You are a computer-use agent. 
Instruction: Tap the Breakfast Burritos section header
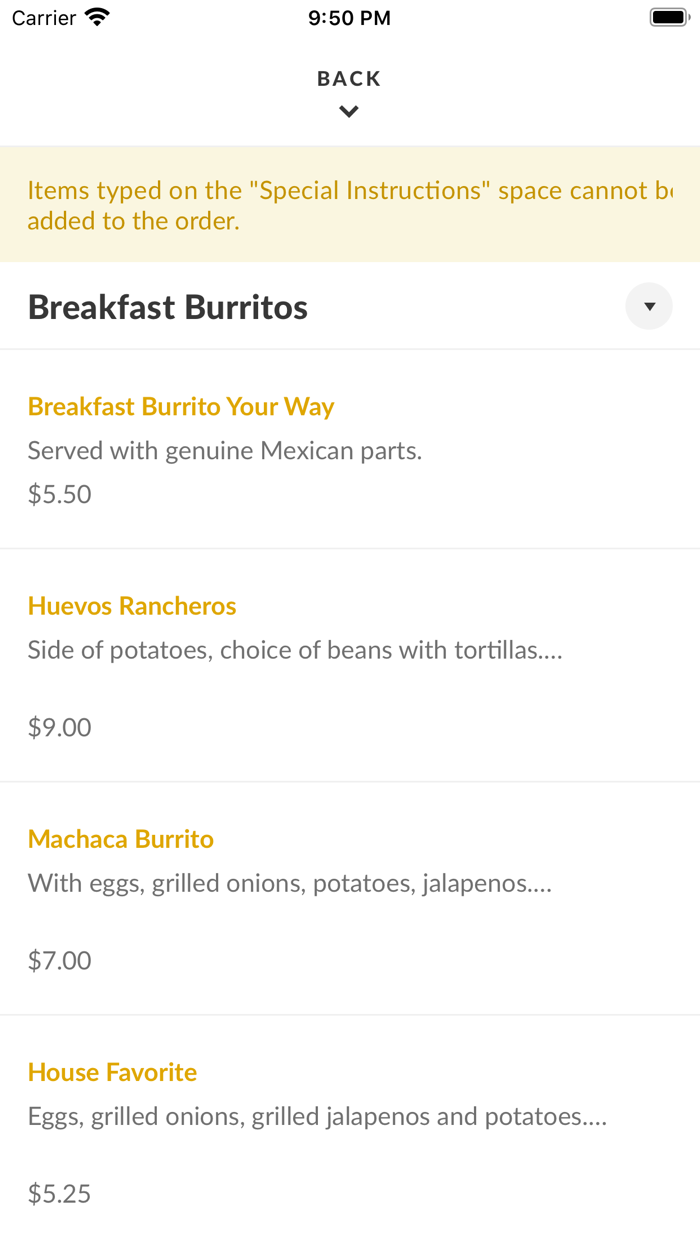tap(167, 307)
